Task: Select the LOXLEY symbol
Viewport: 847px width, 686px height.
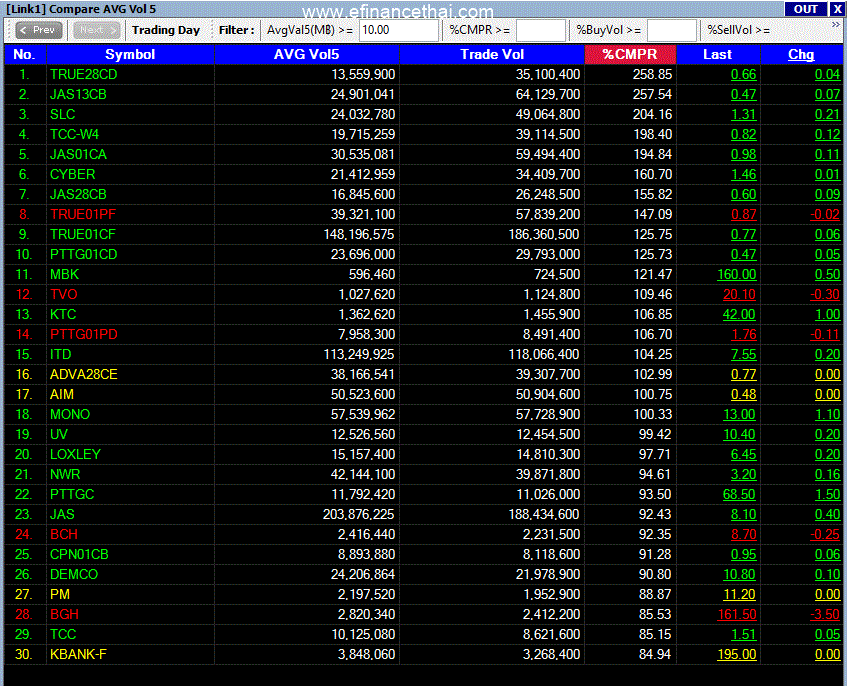Action: tap(76, 454)
